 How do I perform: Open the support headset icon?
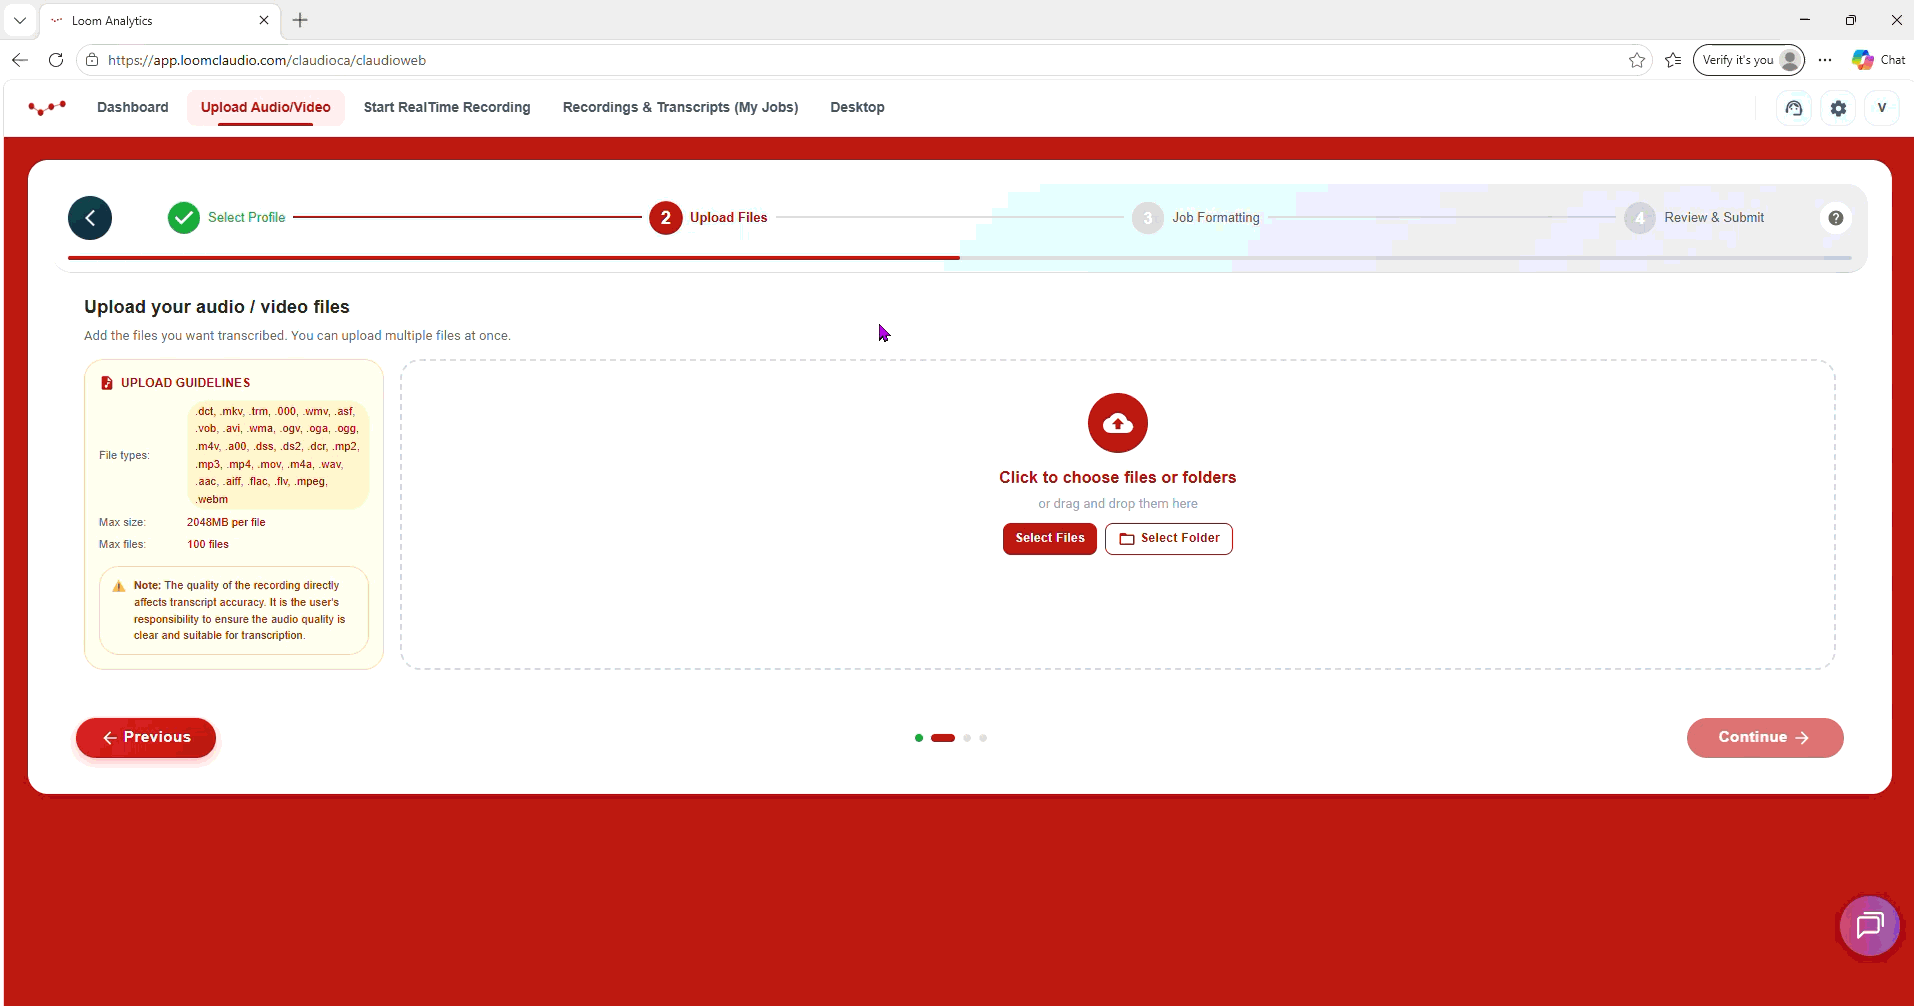click(x=1794, y=108)
